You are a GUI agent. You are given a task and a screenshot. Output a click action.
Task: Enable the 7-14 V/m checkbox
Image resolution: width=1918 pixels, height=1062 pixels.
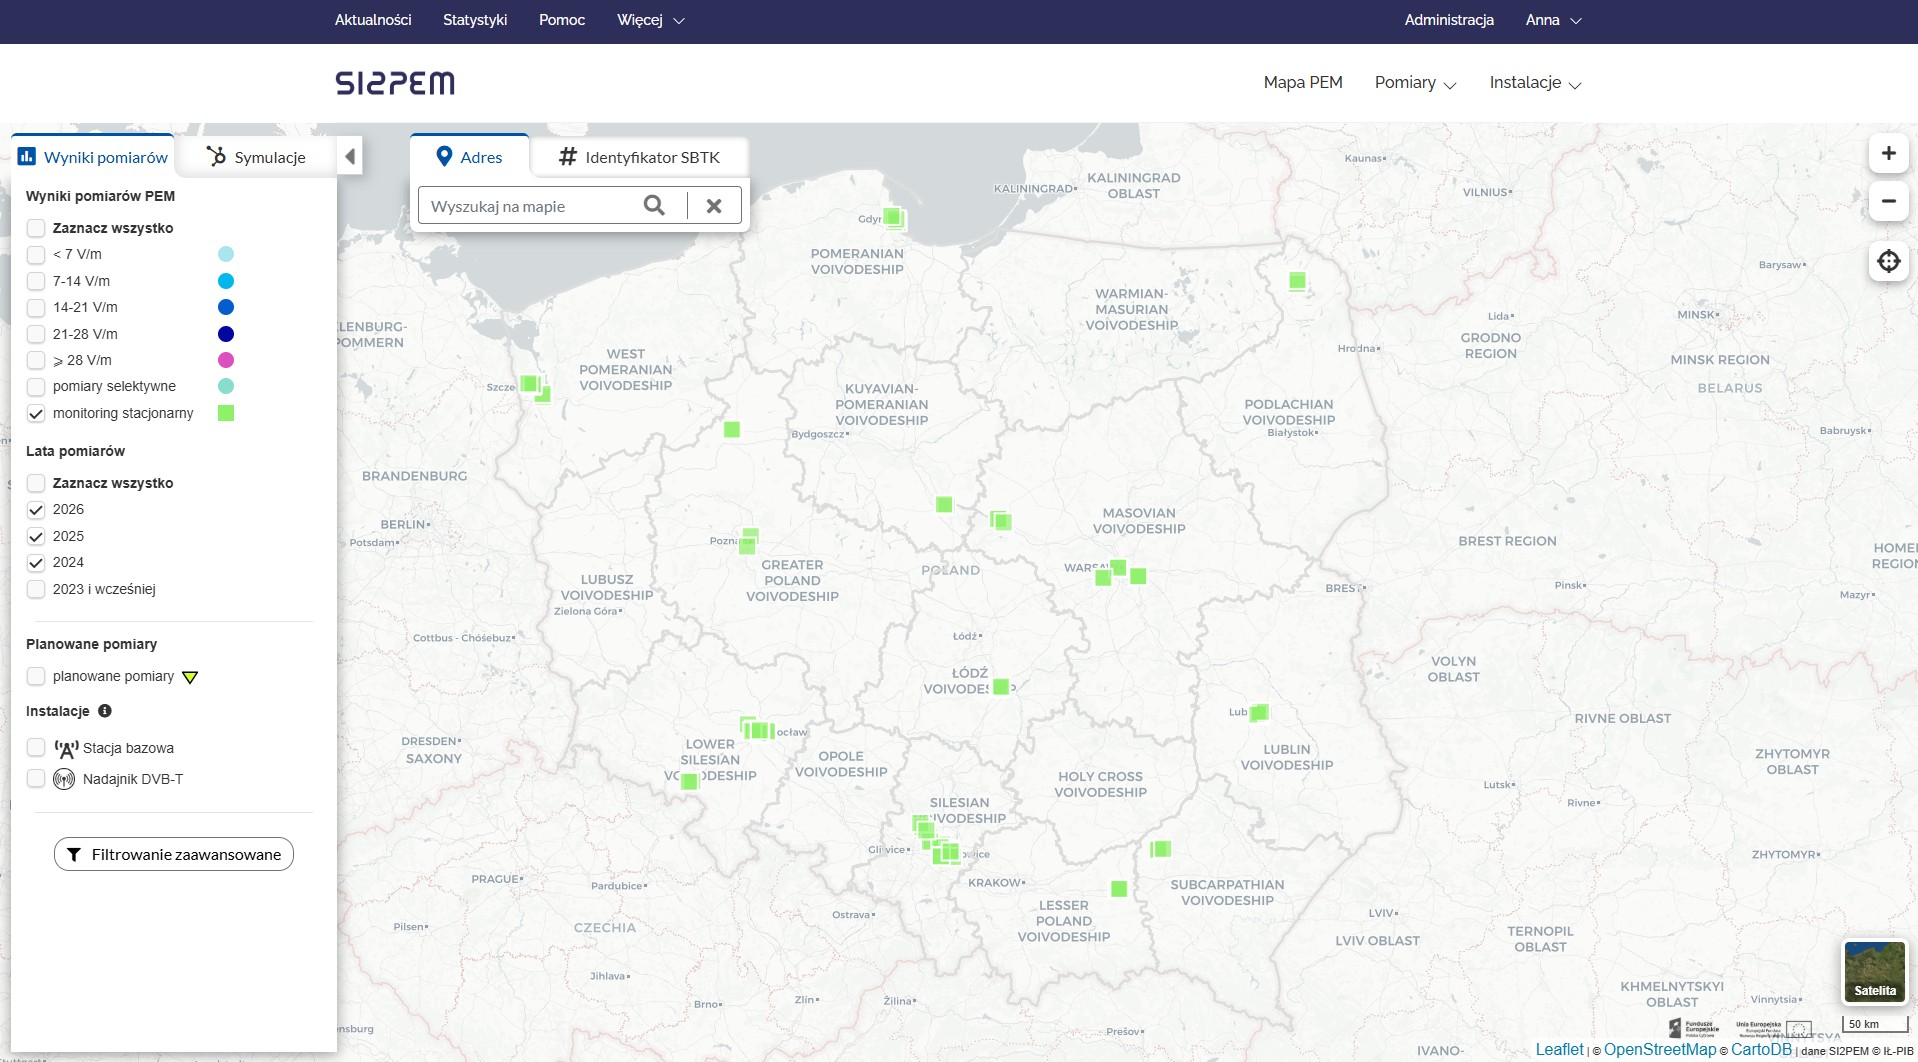point(36,281)
